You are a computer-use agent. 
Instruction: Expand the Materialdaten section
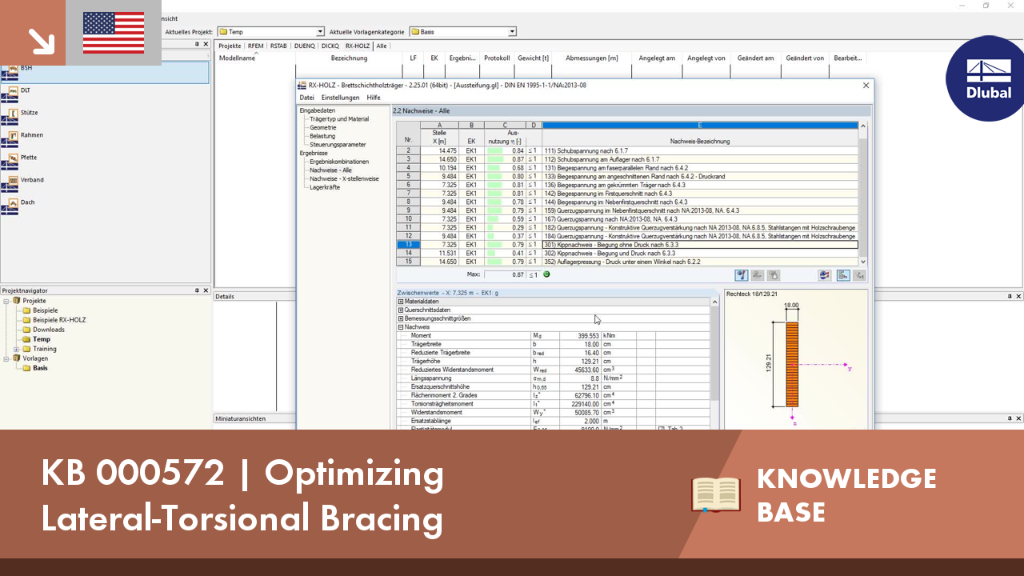coord(401,302)
